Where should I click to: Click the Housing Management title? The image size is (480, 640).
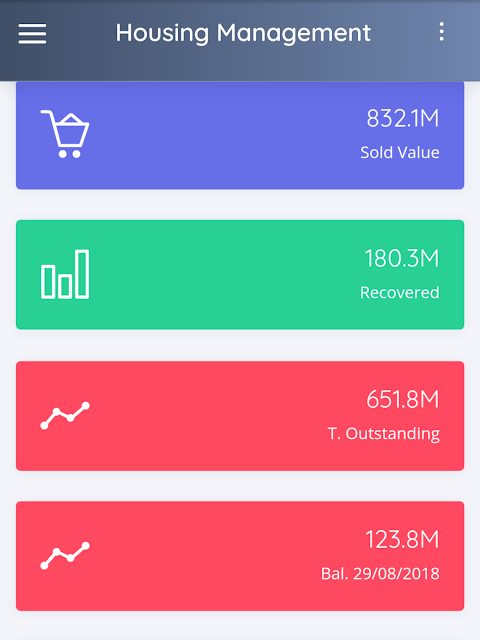pyautogui.click(x=243, y=33)
